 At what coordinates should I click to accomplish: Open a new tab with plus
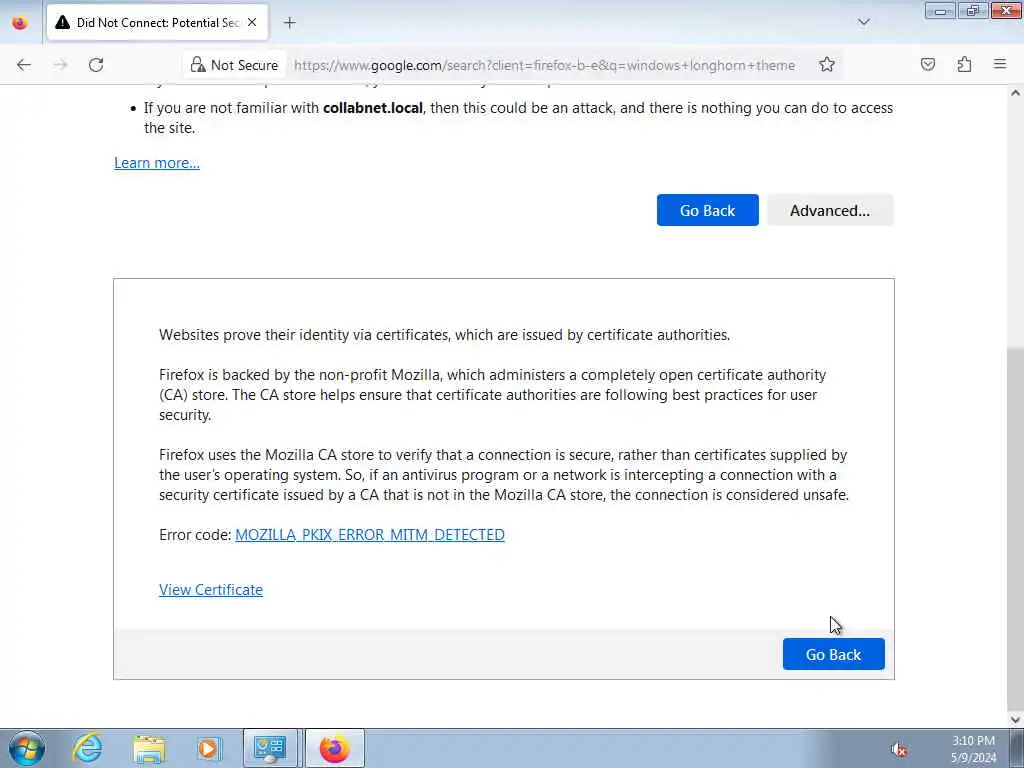click(289, 23)
